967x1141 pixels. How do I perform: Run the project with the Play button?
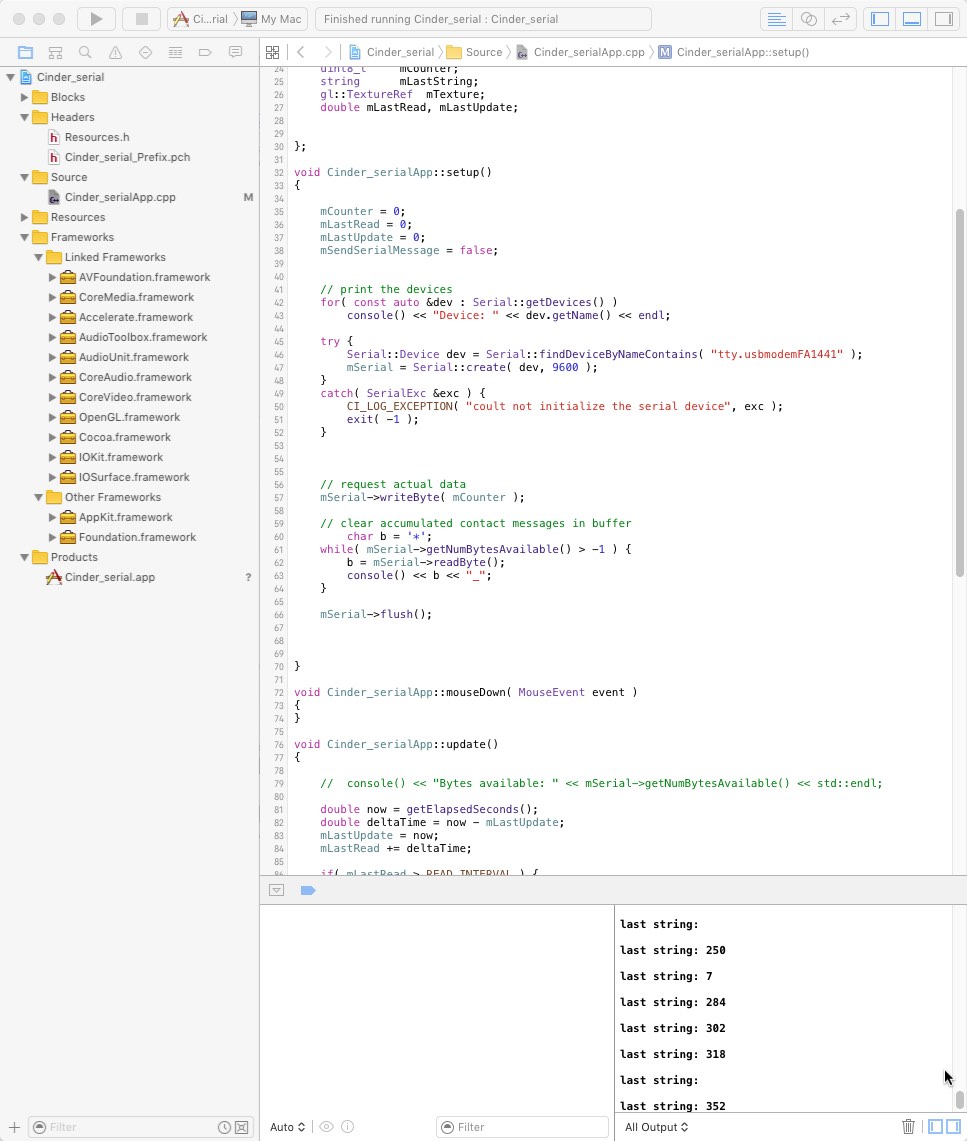pos(96,19)
